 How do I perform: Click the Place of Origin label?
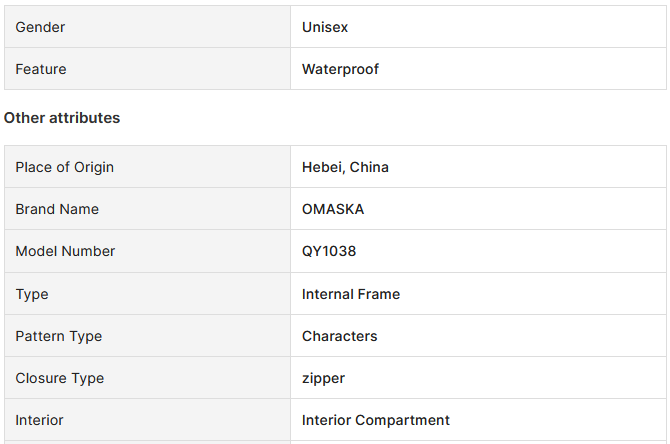click(x=65, y=167)
